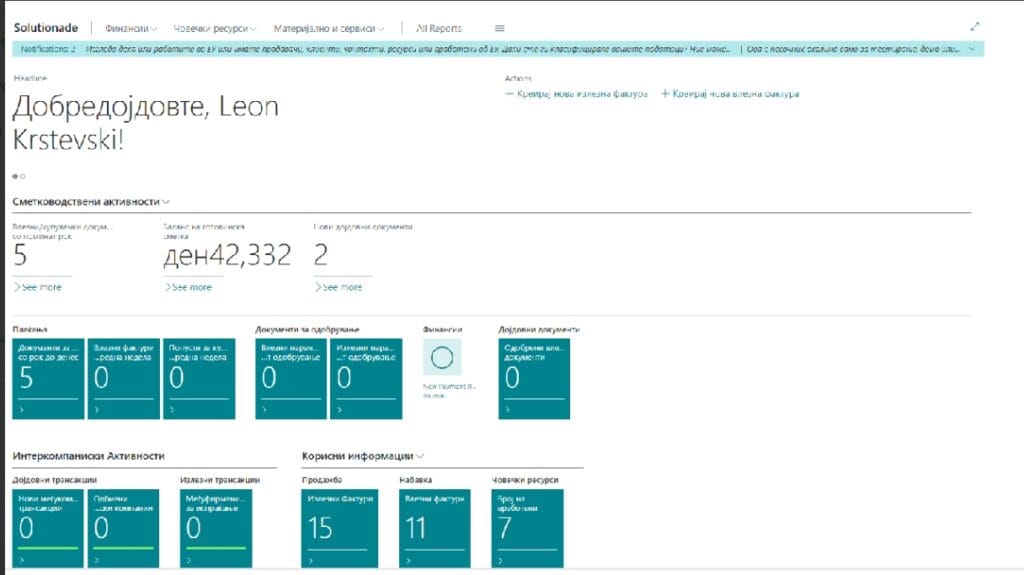Click the arrow on the tile showing 15
This screenshot has width=1024, height=575.
[311, 561]
